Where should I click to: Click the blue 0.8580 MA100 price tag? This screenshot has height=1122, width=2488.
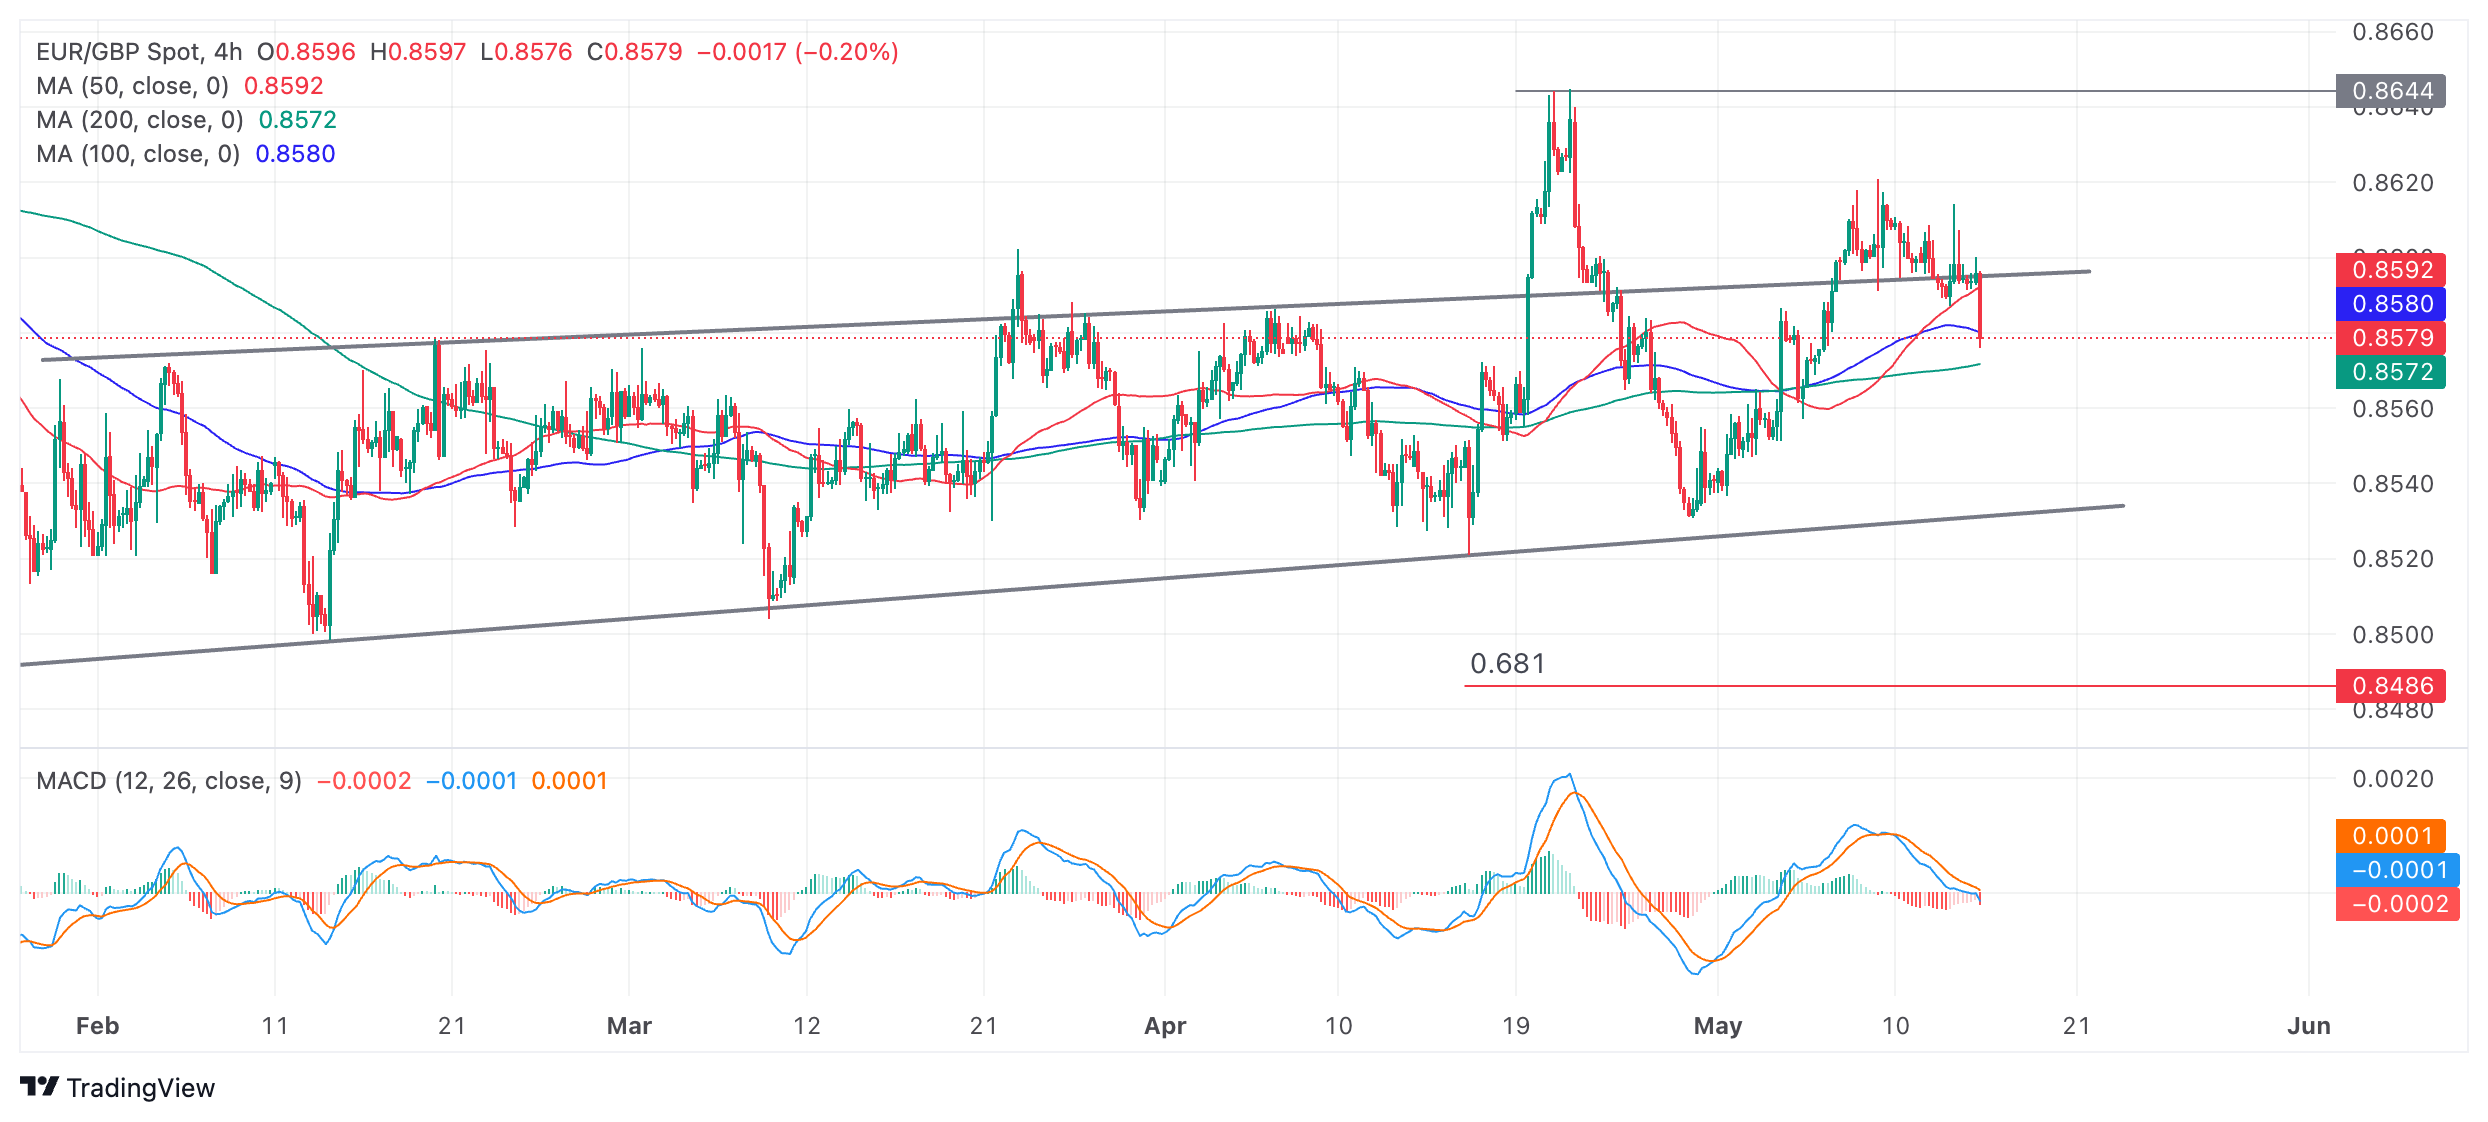(2391, 304)
